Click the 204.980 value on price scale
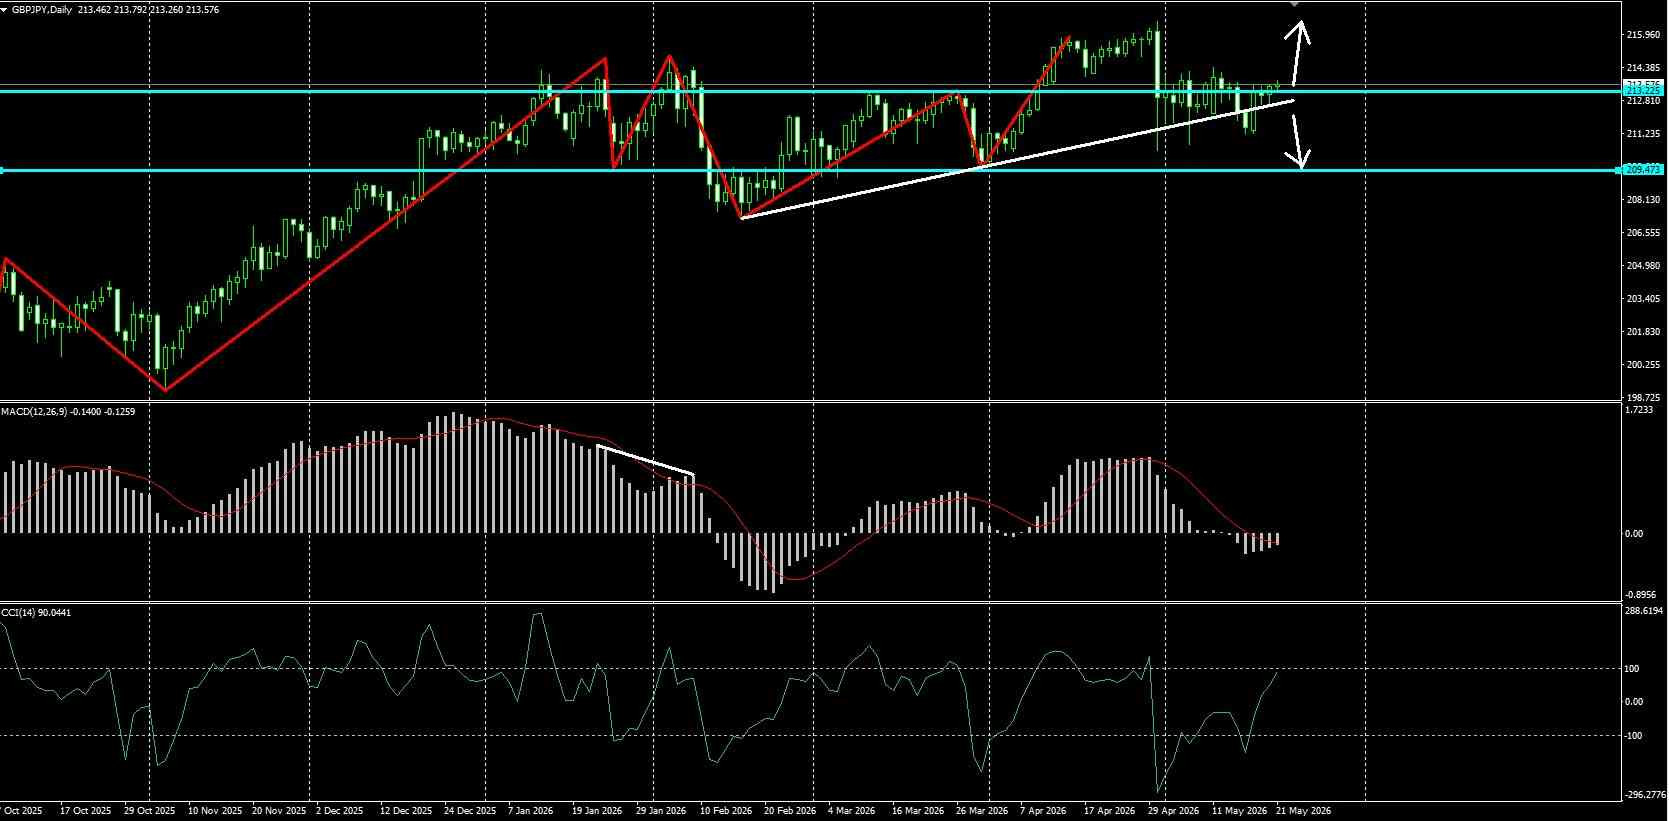The height and width of the screenshot is (821, 1669). [1643, 266]
